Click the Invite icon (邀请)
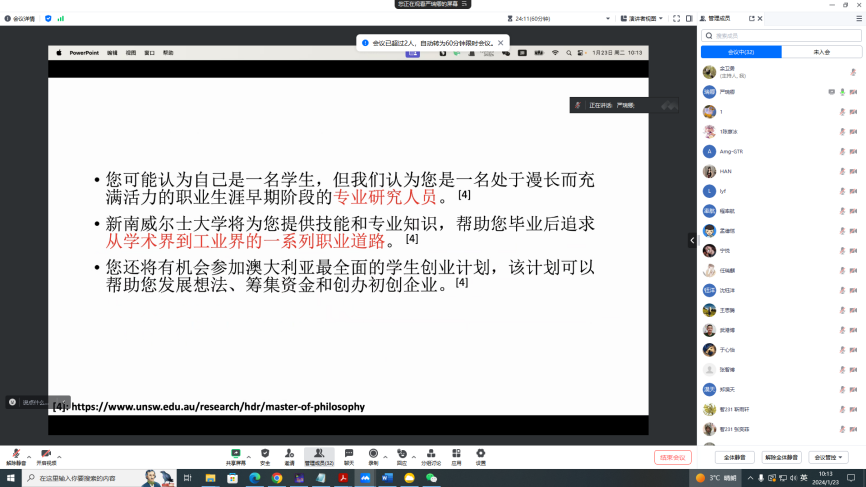Image resolution: width=866 pixels, height=487 pixels. [x=290, y=455]
